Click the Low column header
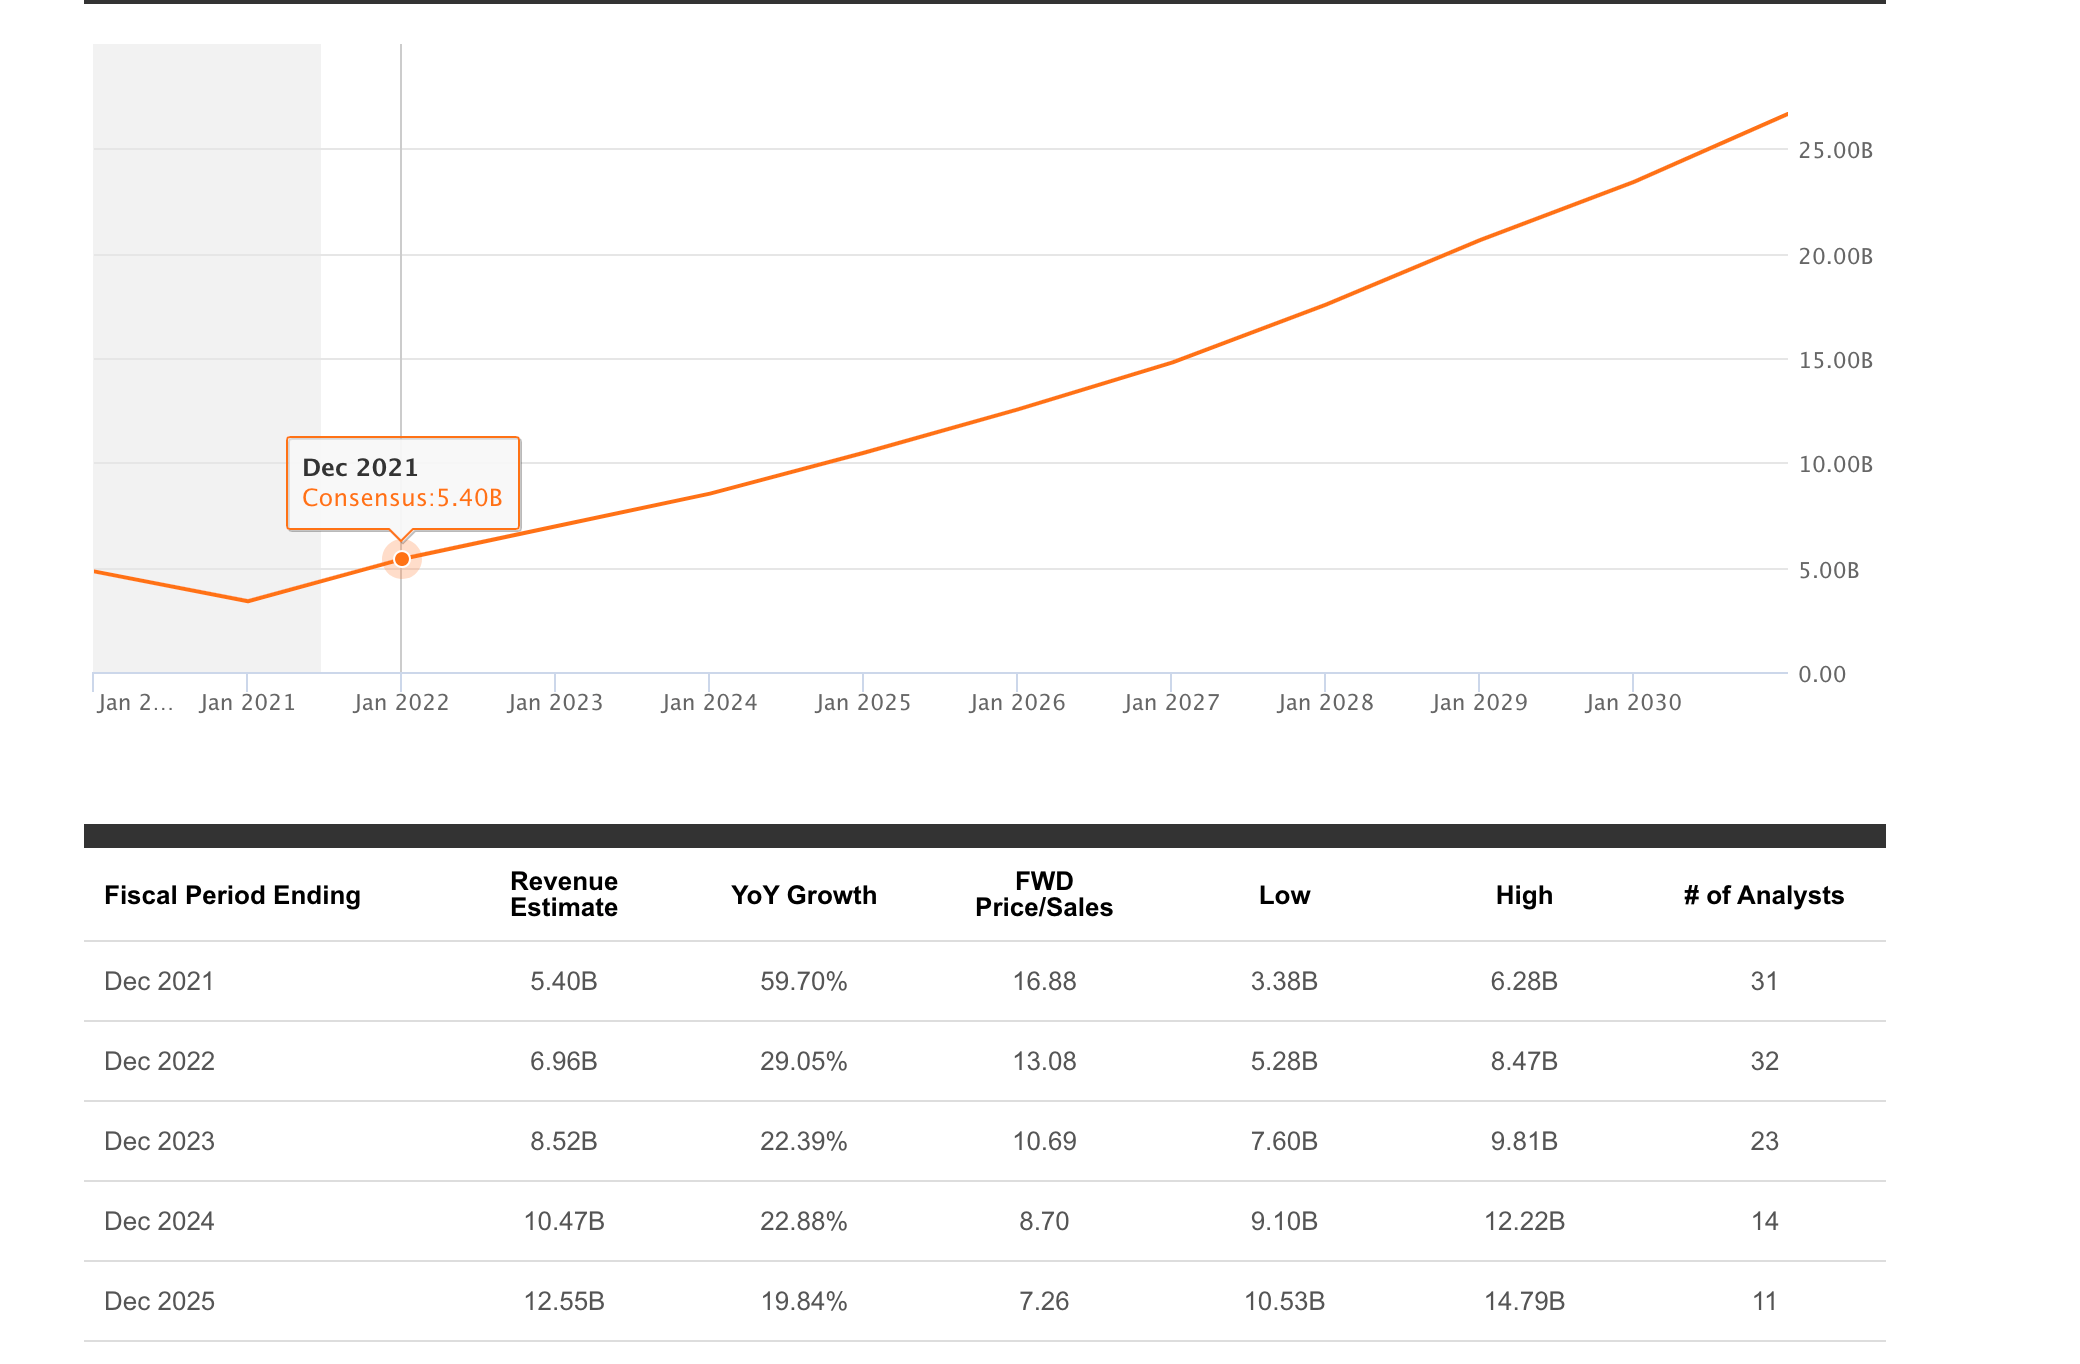 (x=1284, y=895)
